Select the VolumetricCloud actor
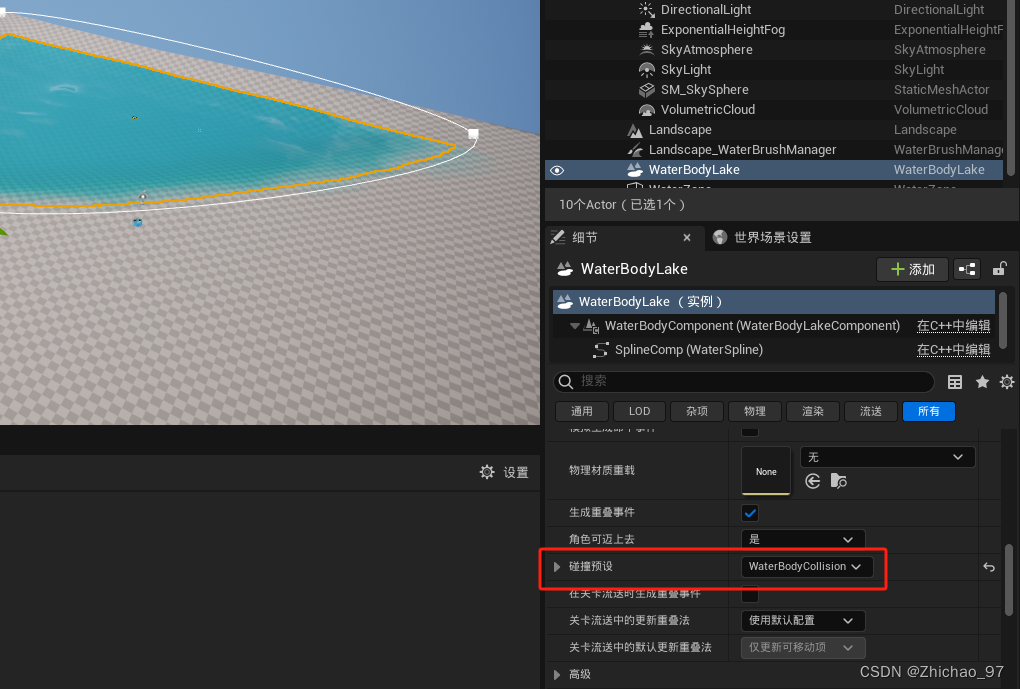The width and height of the screenshot is (1020, 689). pos(774,110)
